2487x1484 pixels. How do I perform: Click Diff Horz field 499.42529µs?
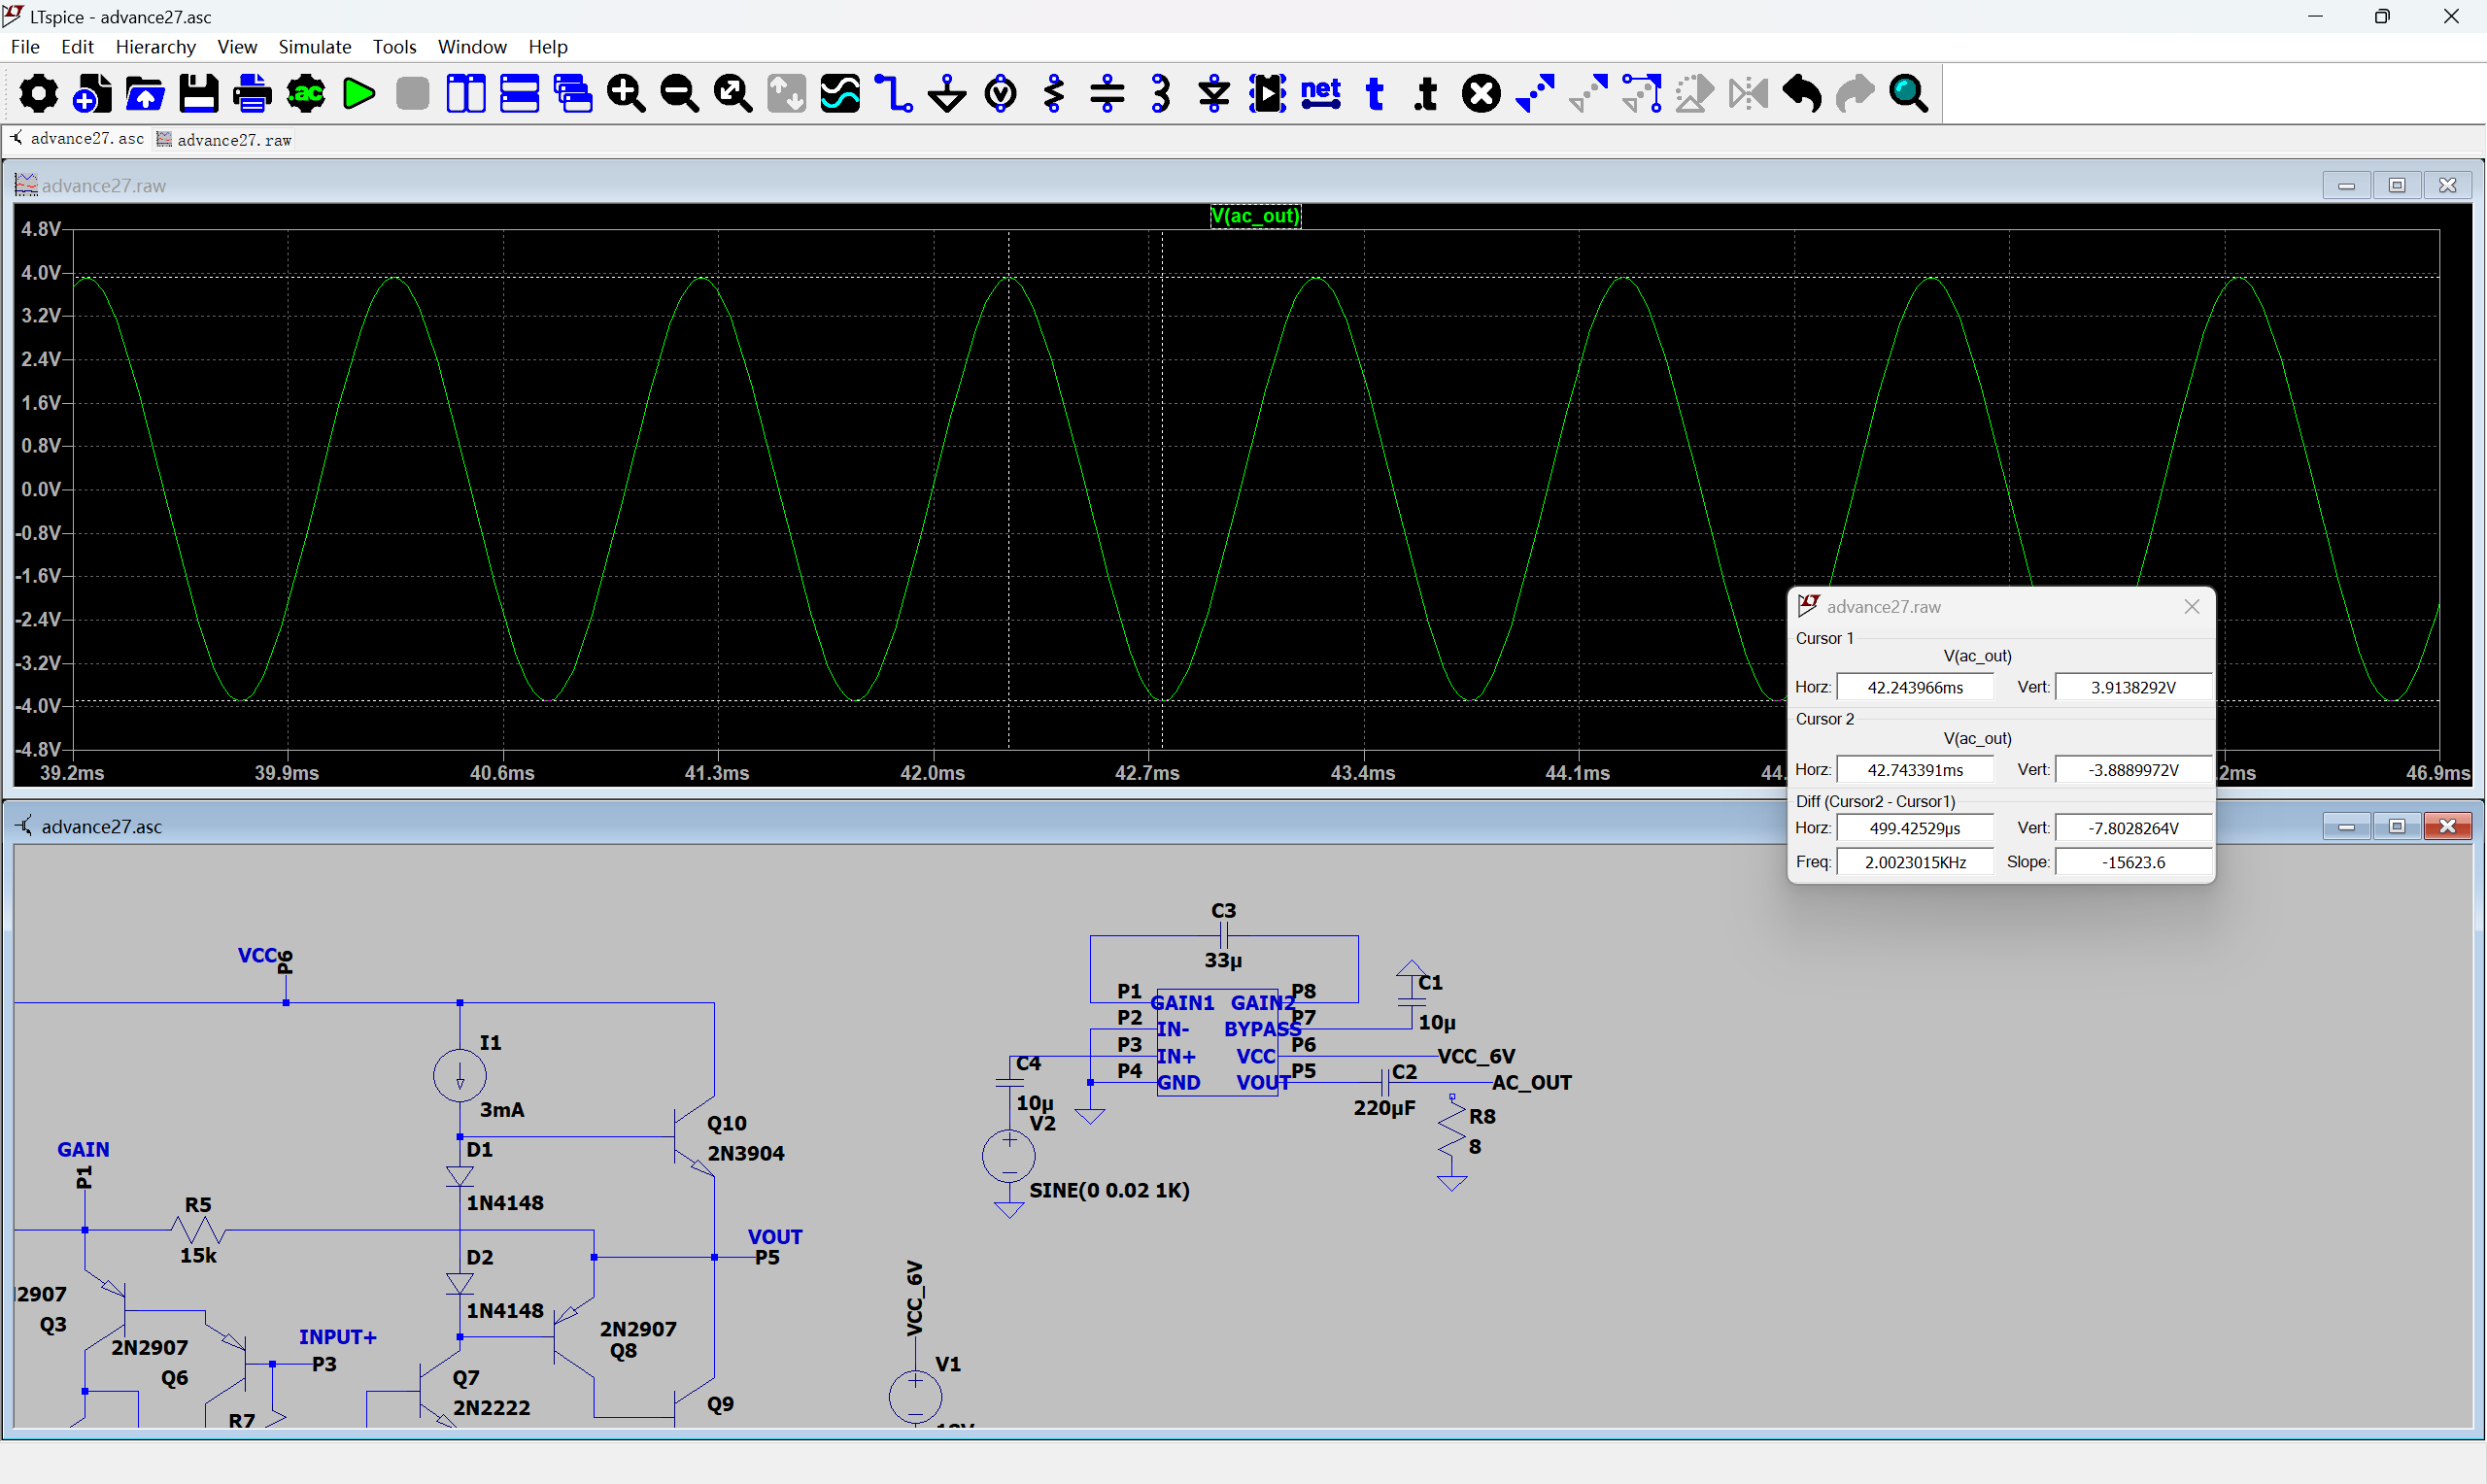[x=1914, y=828]
